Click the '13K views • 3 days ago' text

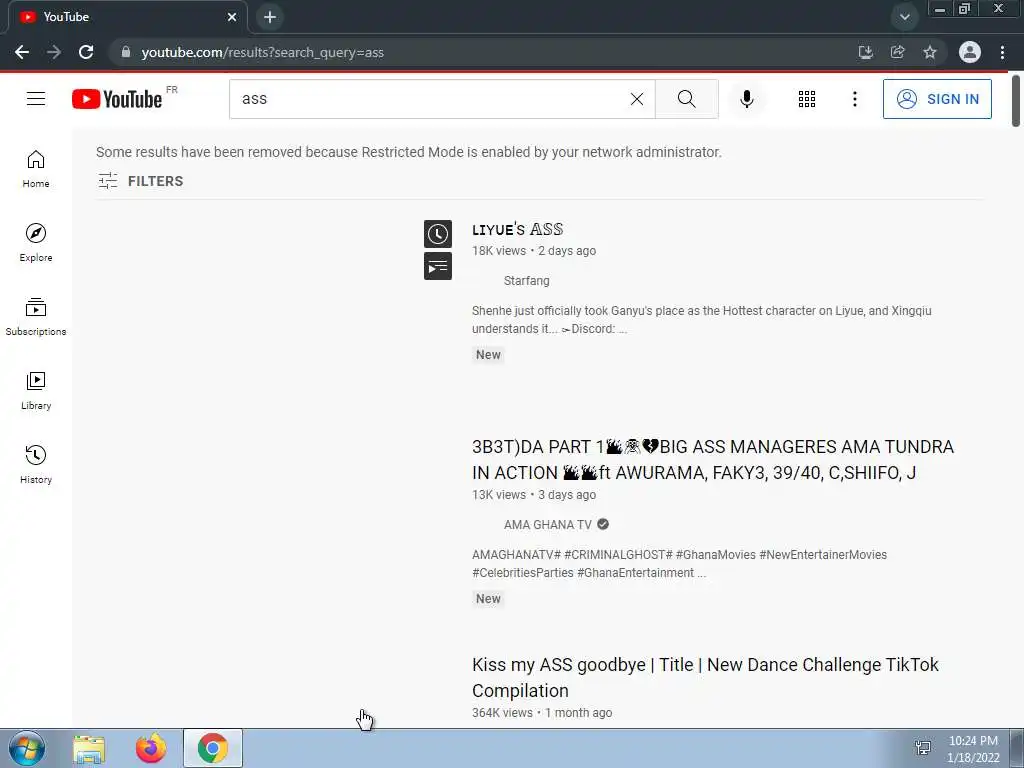coord(534,495)
